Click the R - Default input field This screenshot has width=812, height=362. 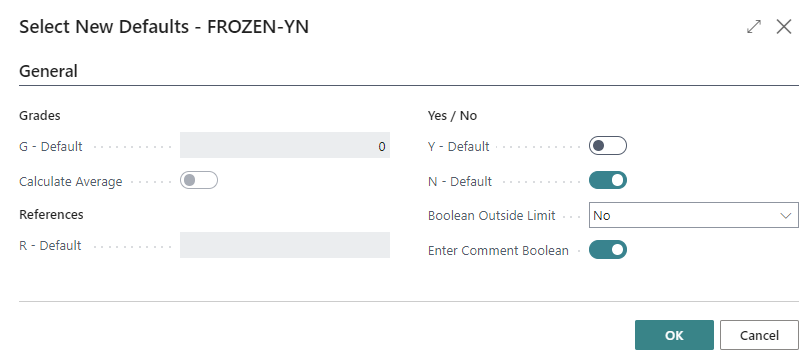[x=285, y=245]
